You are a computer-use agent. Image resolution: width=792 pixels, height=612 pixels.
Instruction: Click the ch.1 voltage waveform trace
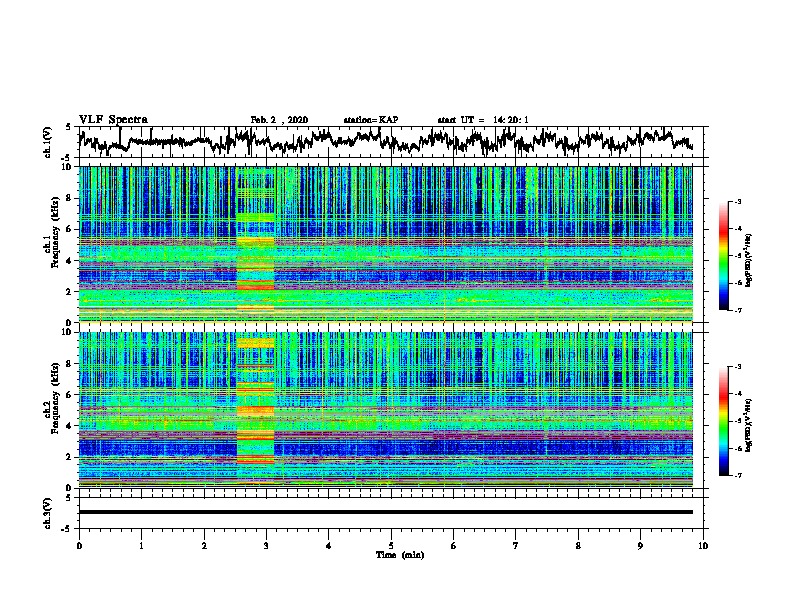coord(385,141)
